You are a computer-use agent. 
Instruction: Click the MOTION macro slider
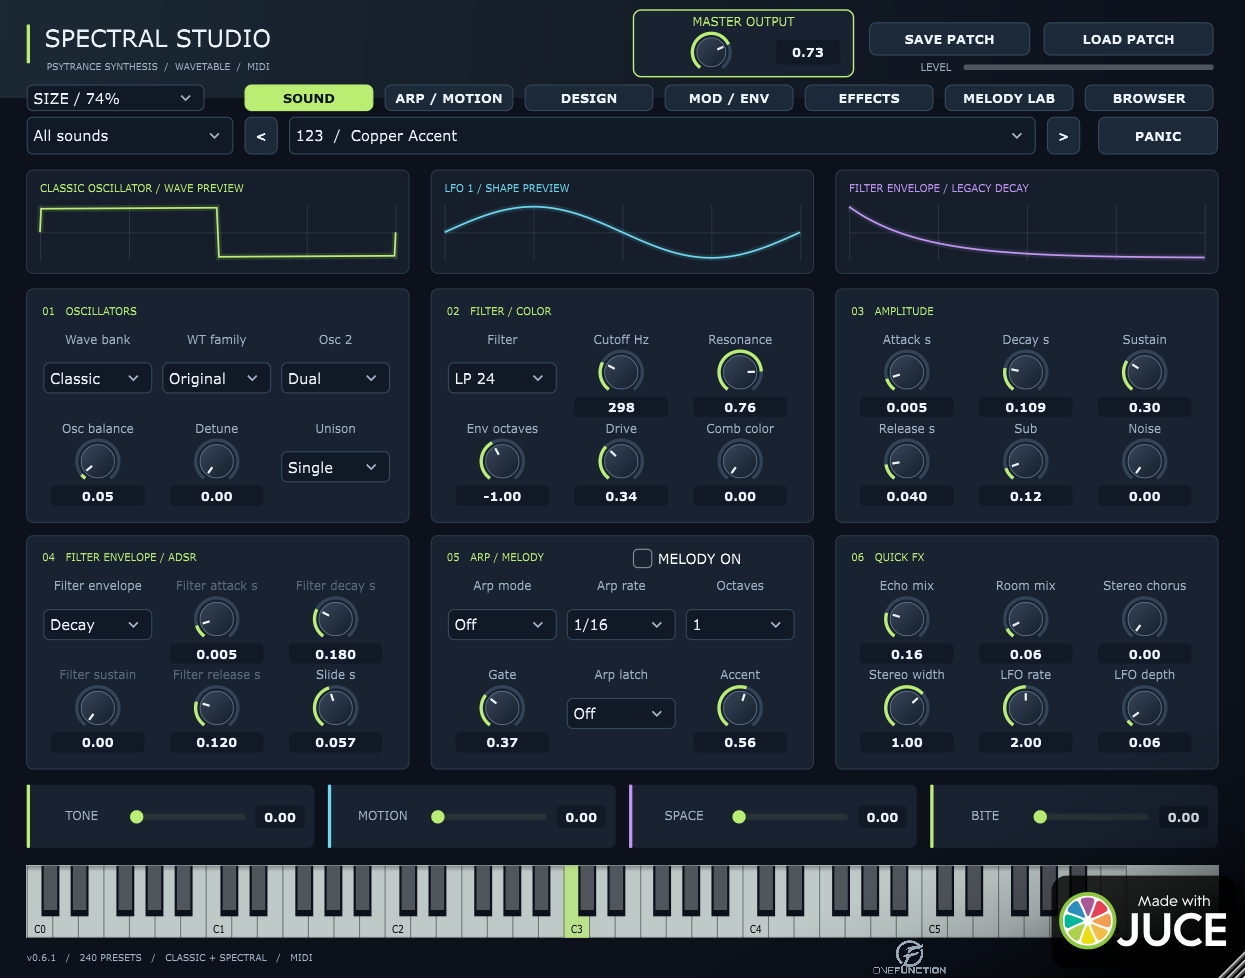[x=490, y=817]
